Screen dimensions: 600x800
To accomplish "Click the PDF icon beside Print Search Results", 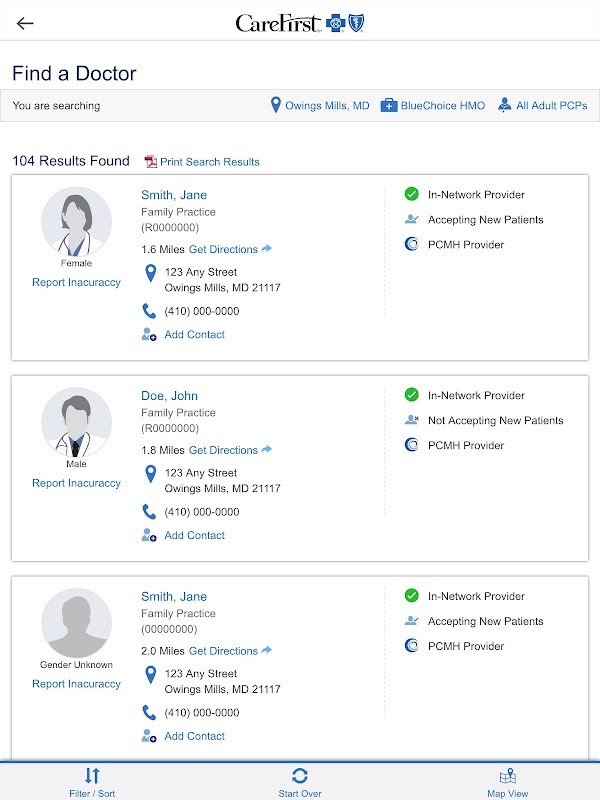I will pyautogui.click(x=151, y=162).
